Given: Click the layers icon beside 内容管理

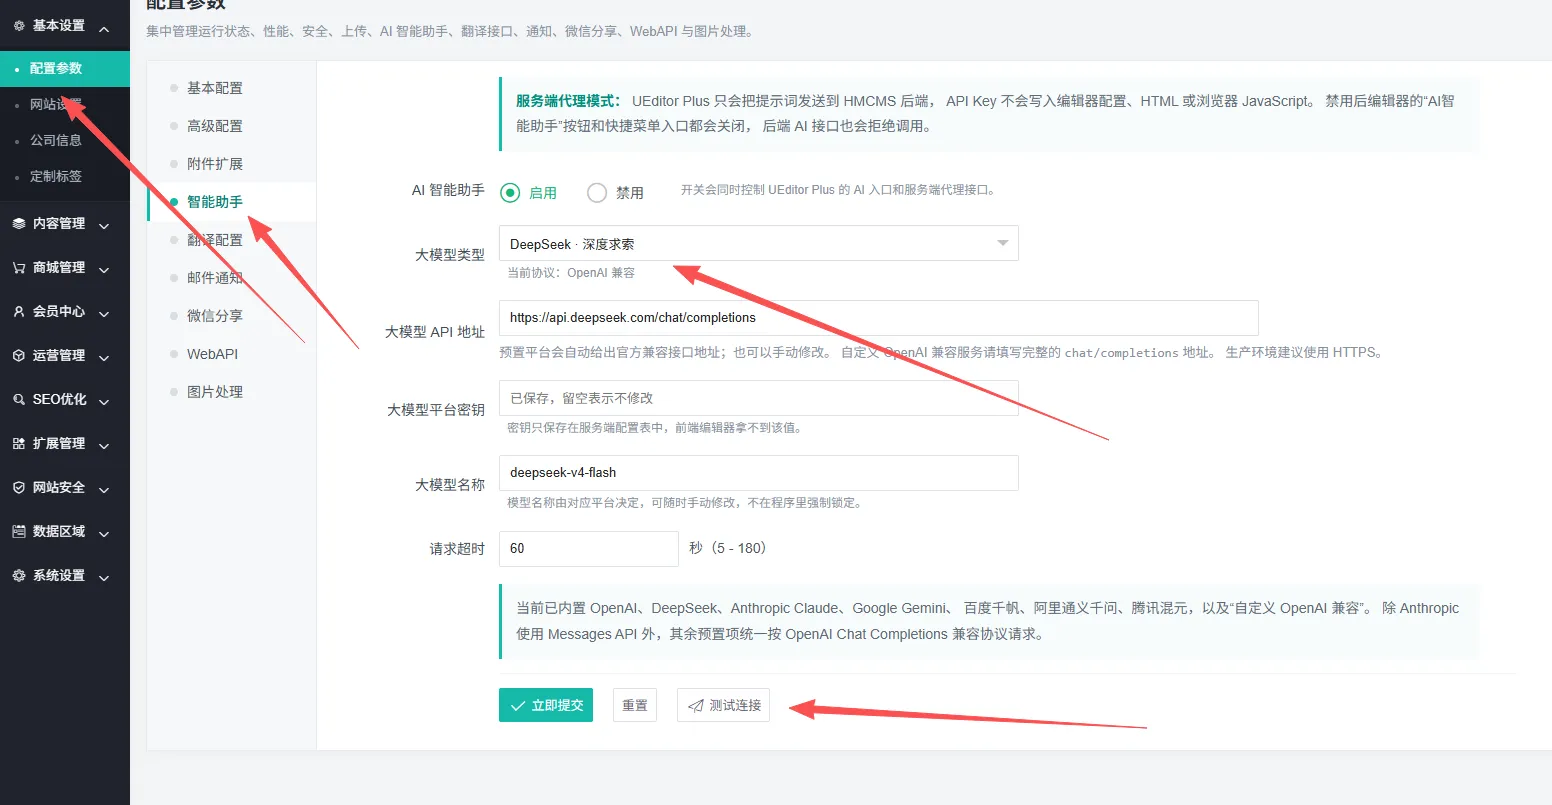Looking at the screenshot, I should pyautogui.click(x=19, y=224).
